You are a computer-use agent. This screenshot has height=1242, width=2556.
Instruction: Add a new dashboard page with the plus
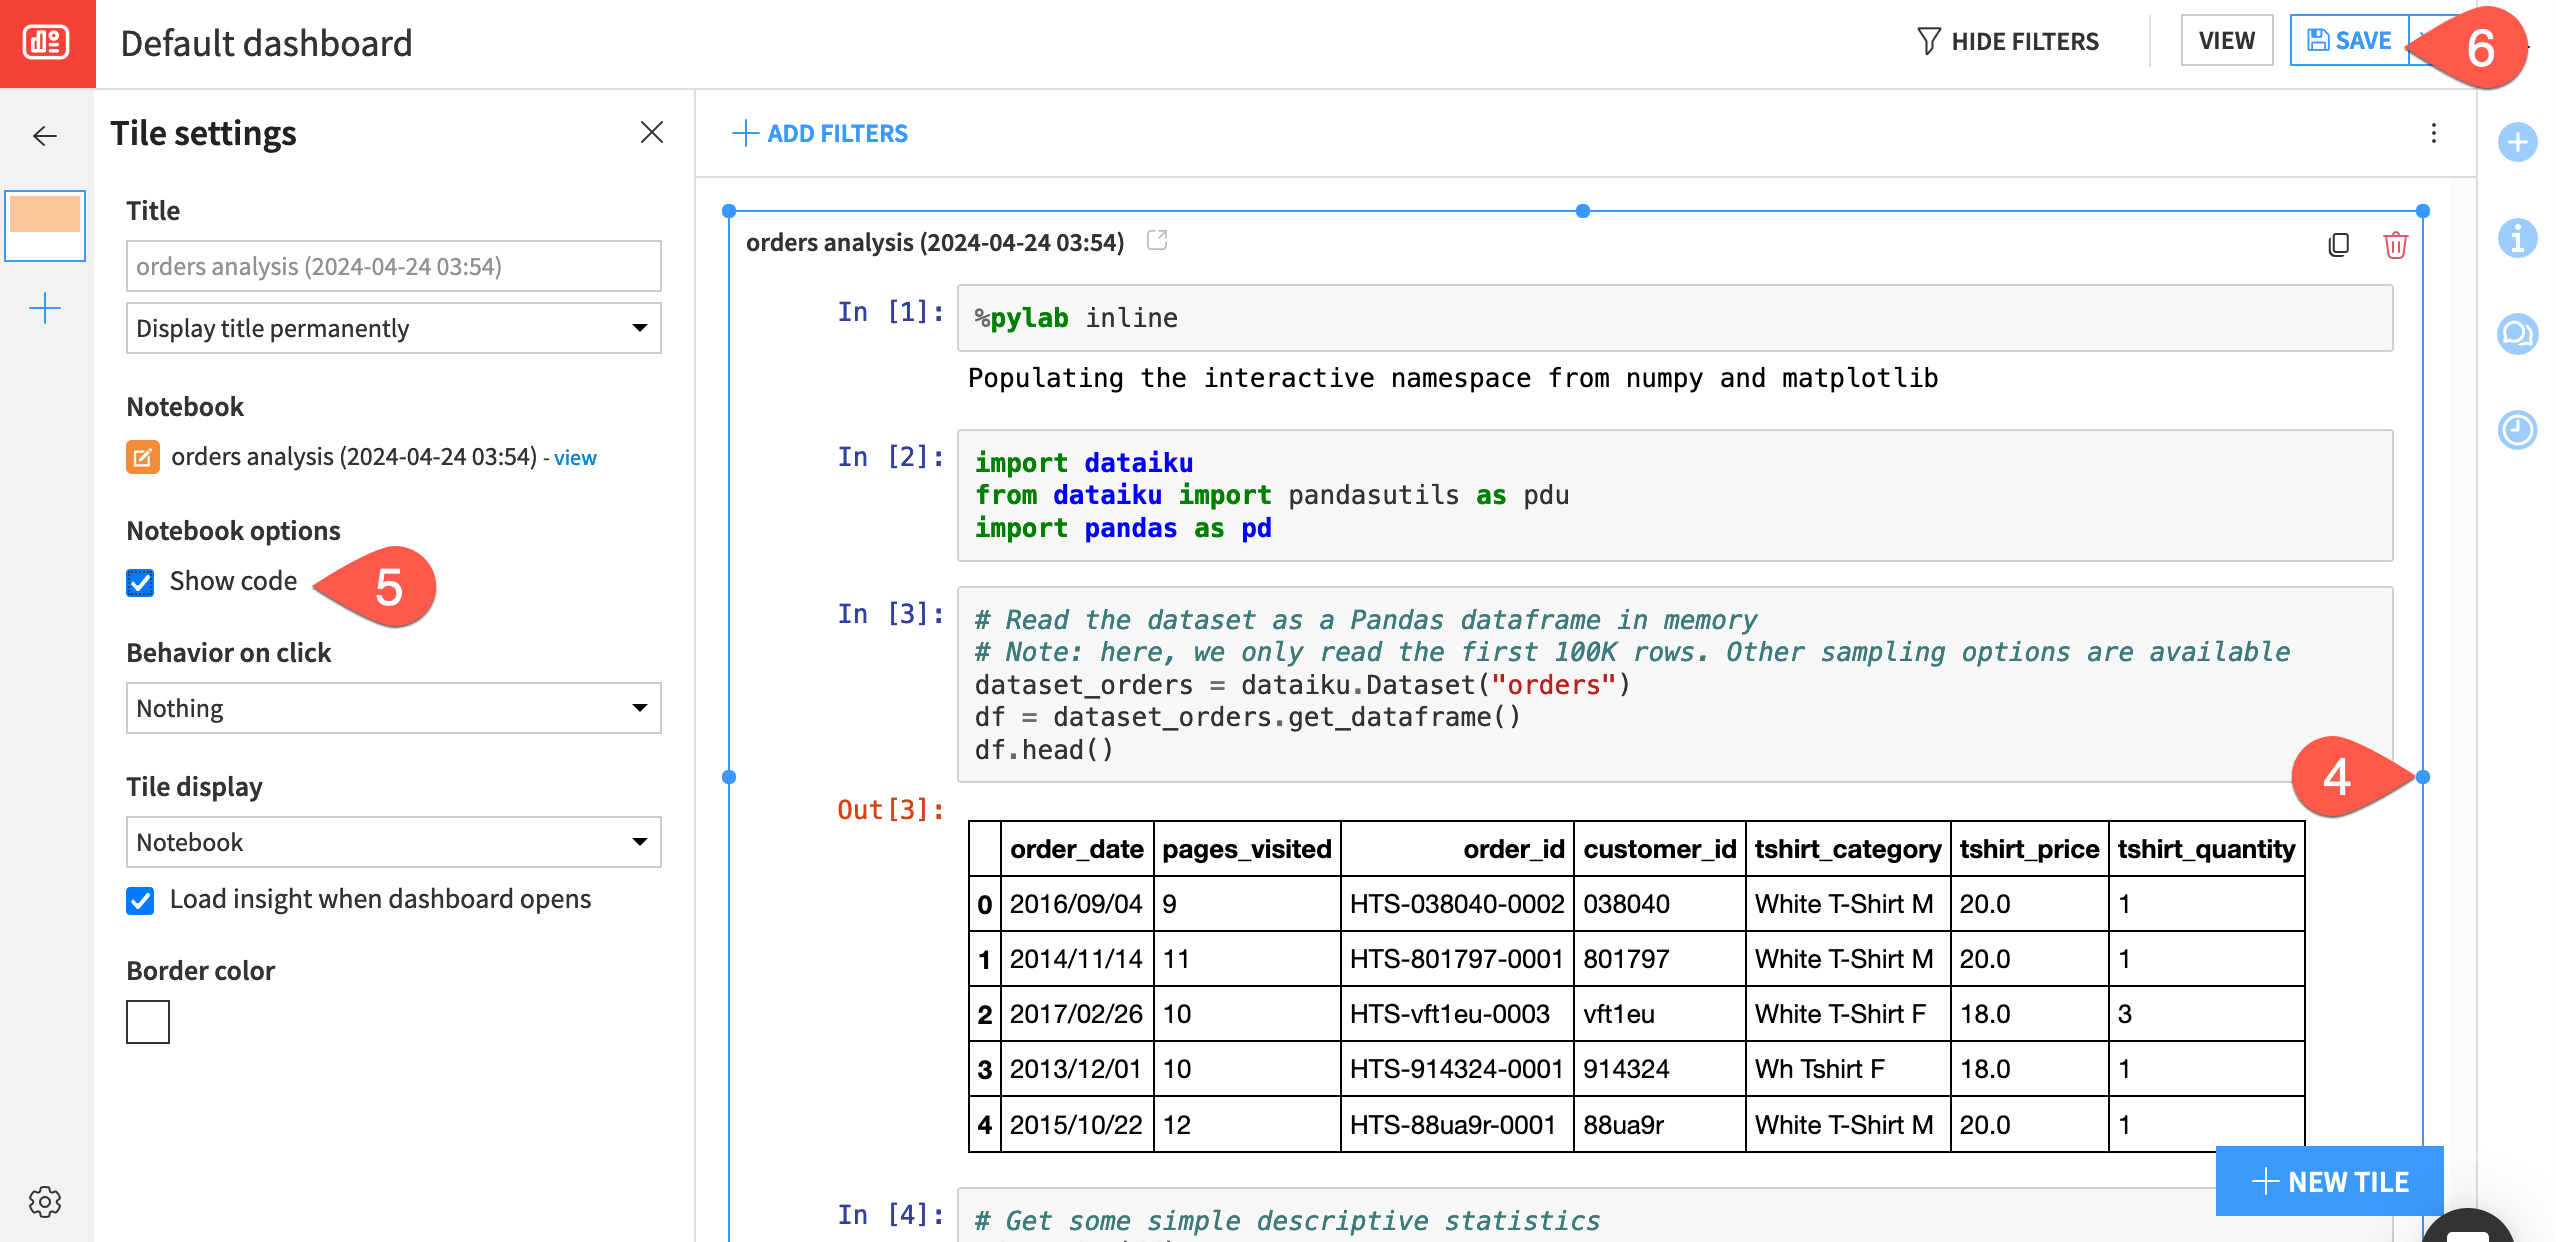tap(45, 310)
